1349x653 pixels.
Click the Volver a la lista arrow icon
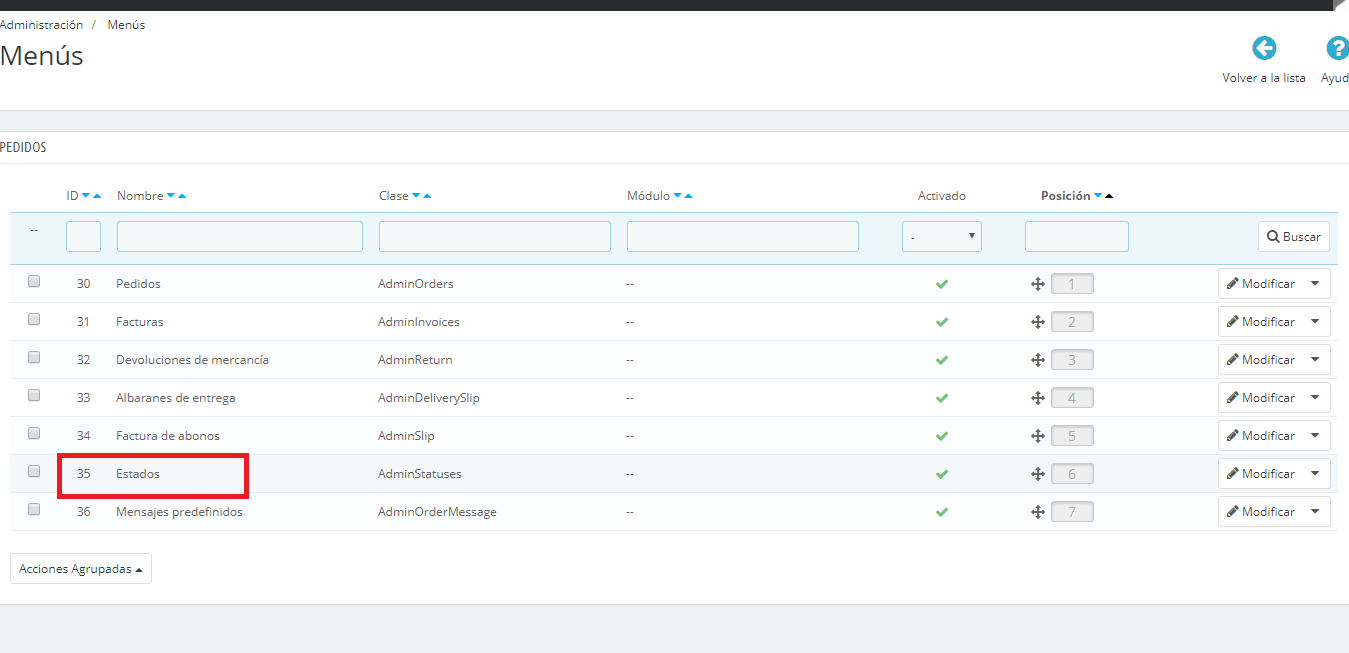[1264, 48]
